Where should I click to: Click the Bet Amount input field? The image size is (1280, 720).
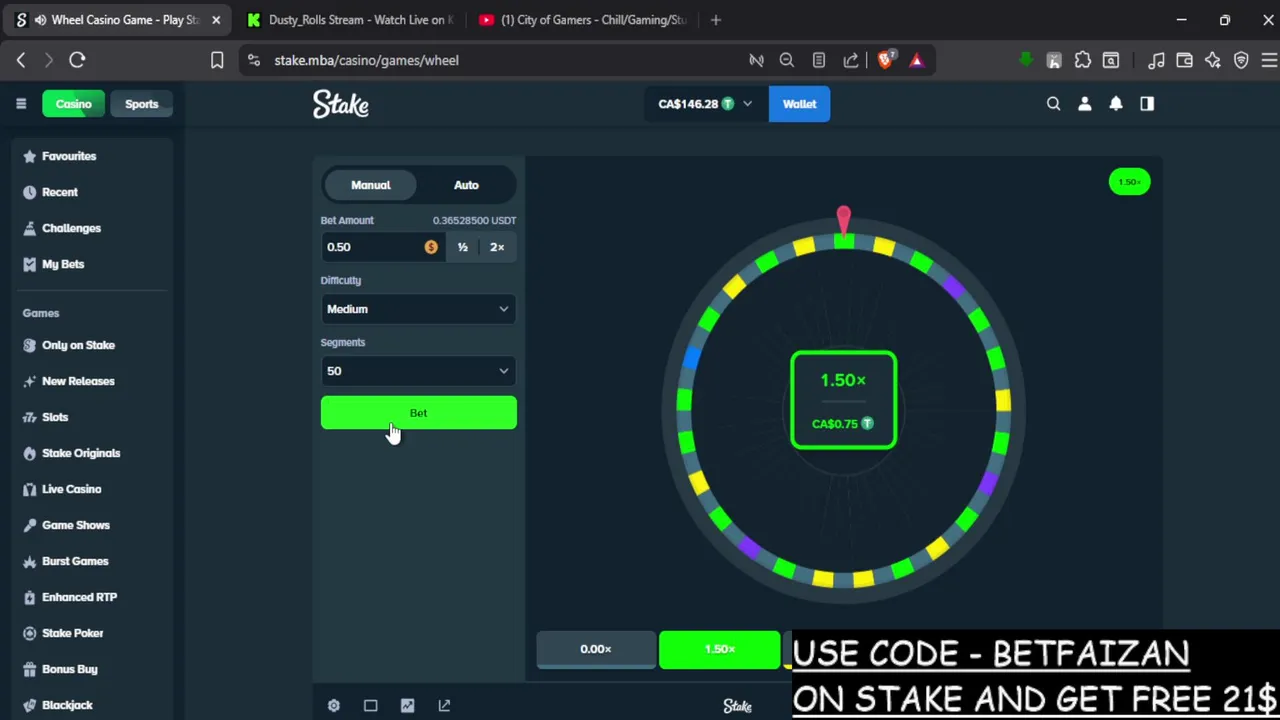pyautogui.click(x=382, y=247)
